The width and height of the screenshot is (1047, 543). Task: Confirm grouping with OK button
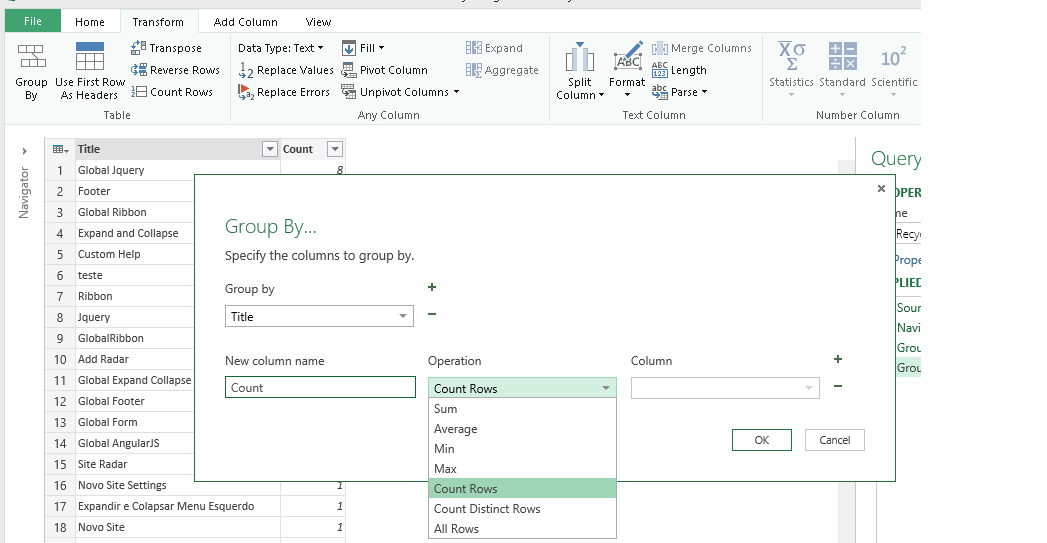761,440
